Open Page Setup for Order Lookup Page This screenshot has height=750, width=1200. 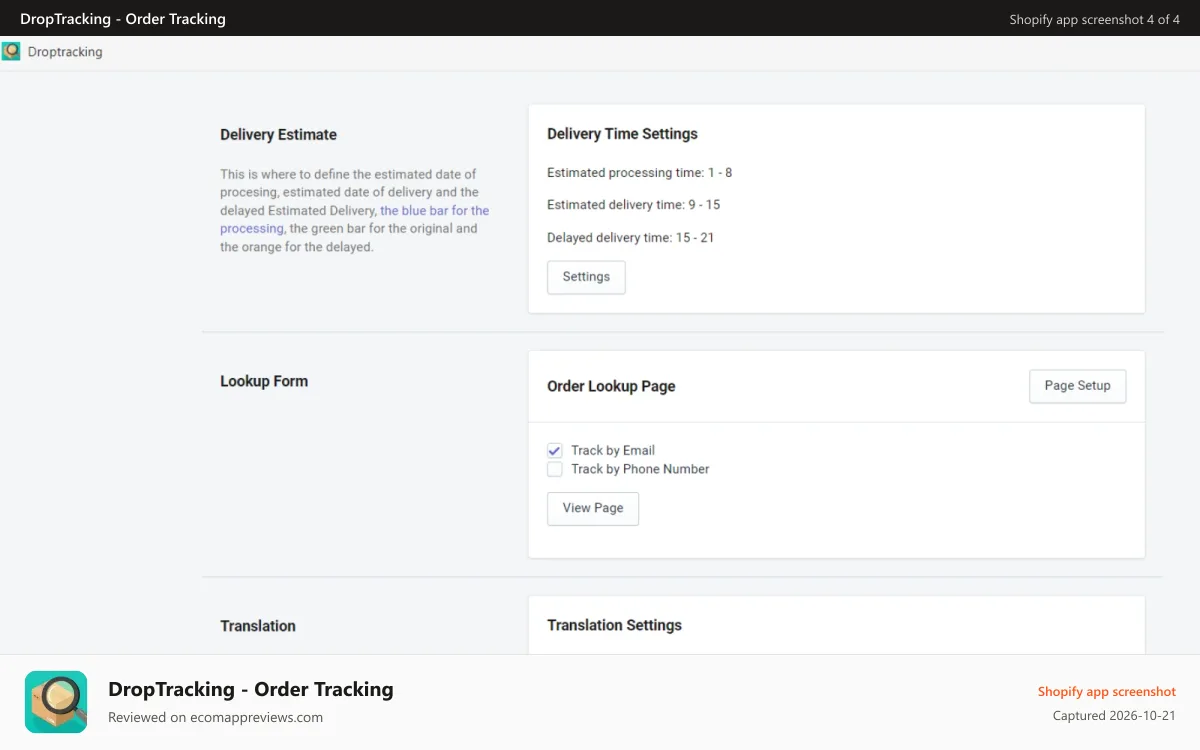pos(1077,386)
